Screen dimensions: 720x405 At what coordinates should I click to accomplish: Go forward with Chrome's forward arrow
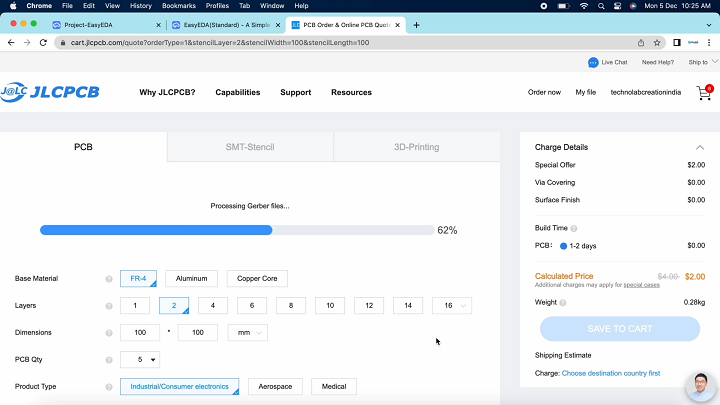click(x=27, y=43)
